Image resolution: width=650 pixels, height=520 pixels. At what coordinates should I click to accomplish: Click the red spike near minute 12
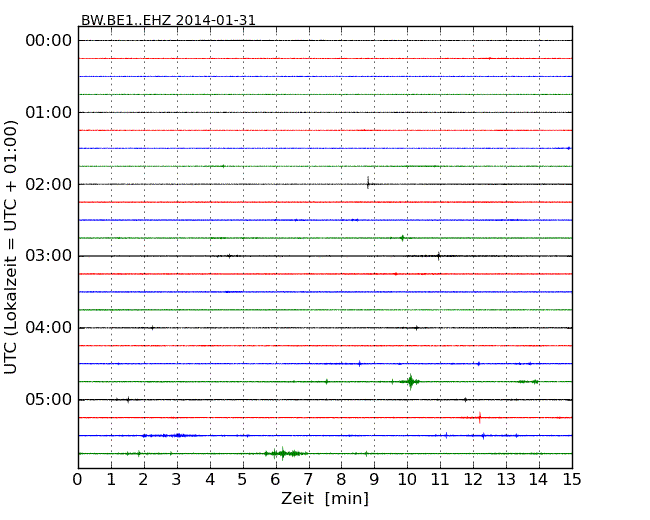point(480,418)
